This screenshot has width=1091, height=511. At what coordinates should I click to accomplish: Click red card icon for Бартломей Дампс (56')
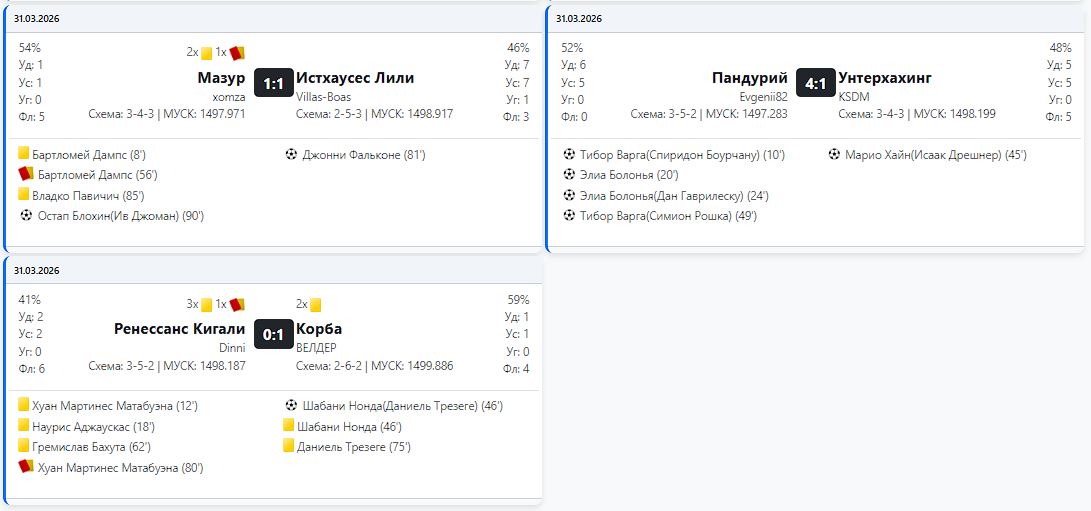click(x=25, y=175)
